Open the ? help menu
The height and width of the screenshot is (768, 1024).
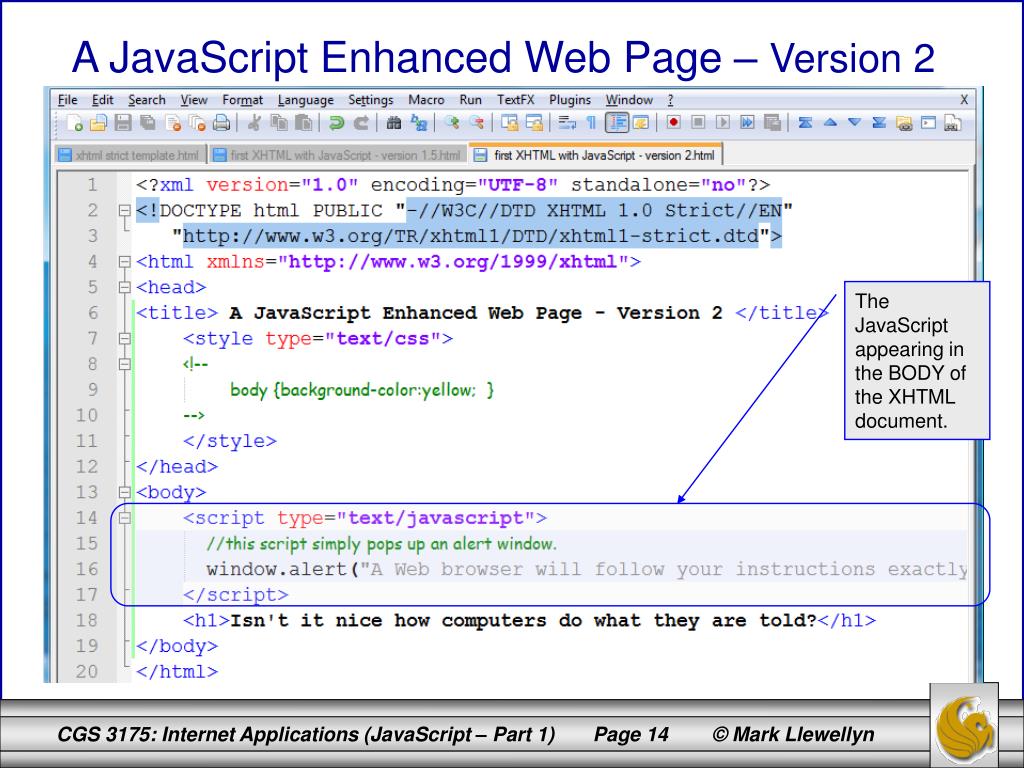[670, 100]
